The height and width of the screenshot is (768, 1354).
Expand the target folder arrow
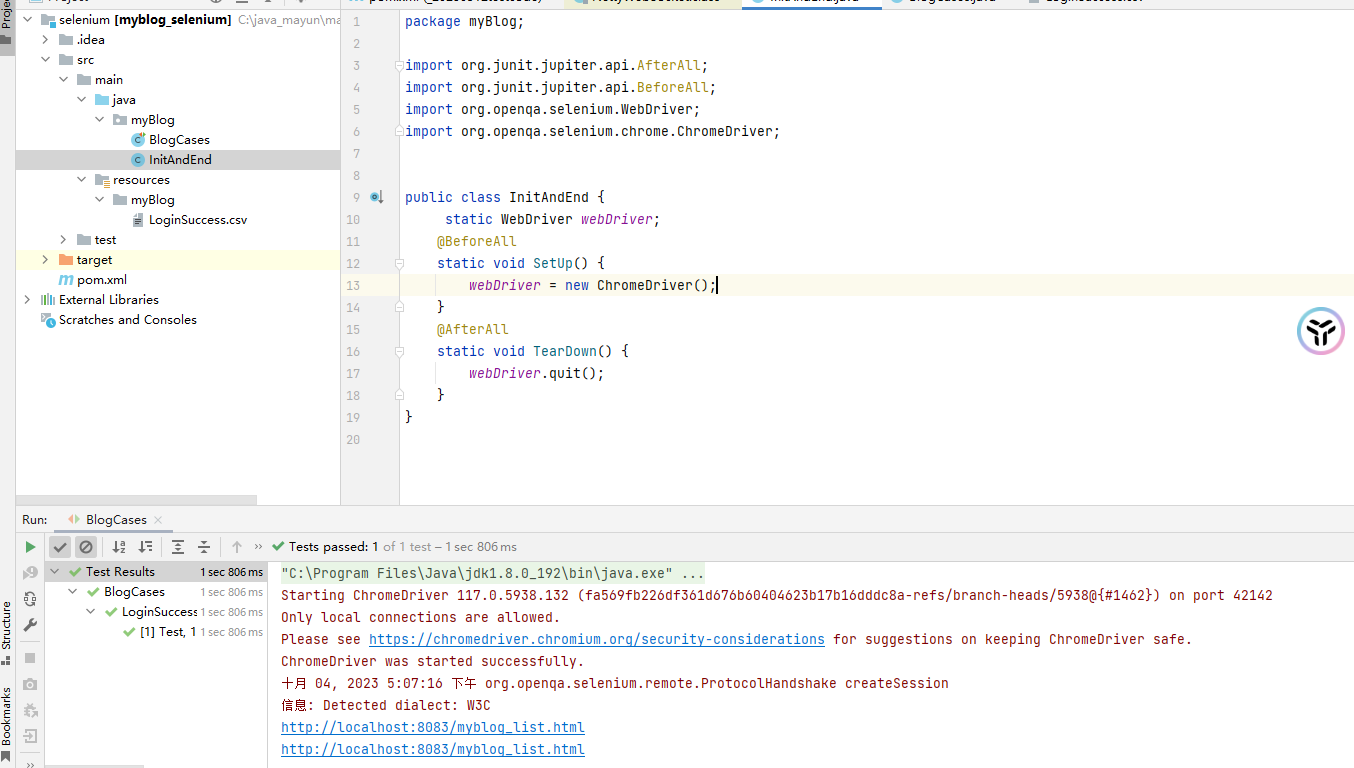click(45, 260)
